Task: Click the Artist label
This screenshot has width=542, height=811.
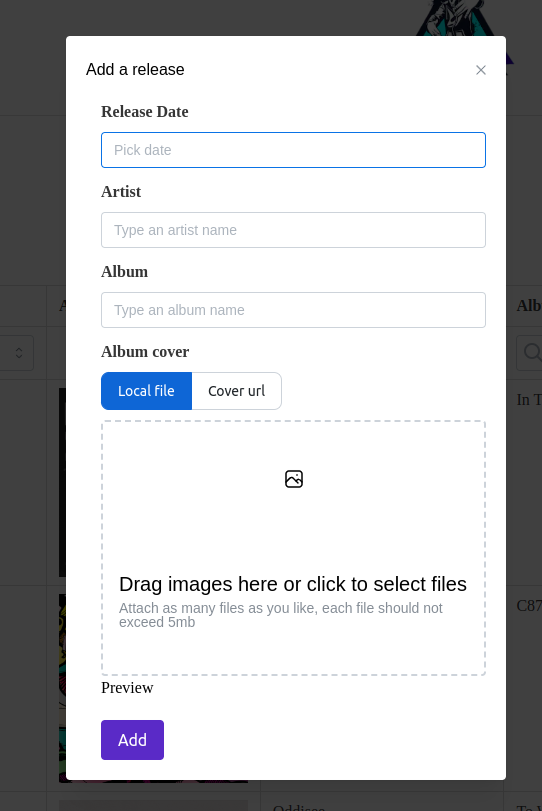Action: (121, 192)
